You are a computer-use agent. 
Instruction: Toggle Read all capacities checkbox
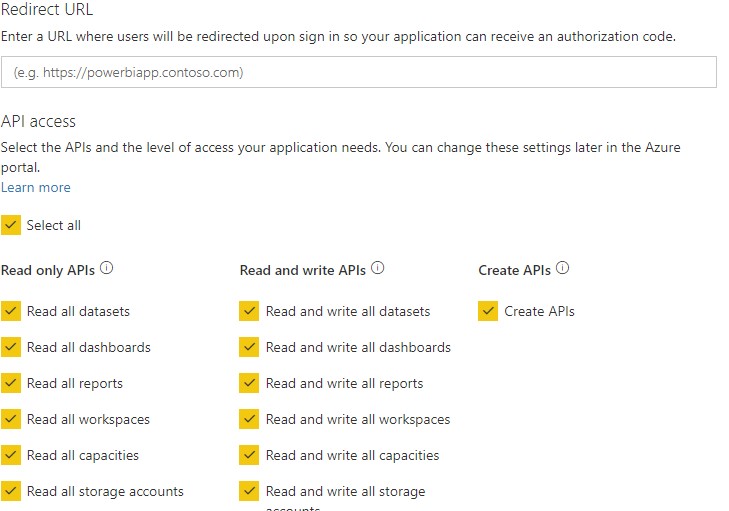pos(11,455)
